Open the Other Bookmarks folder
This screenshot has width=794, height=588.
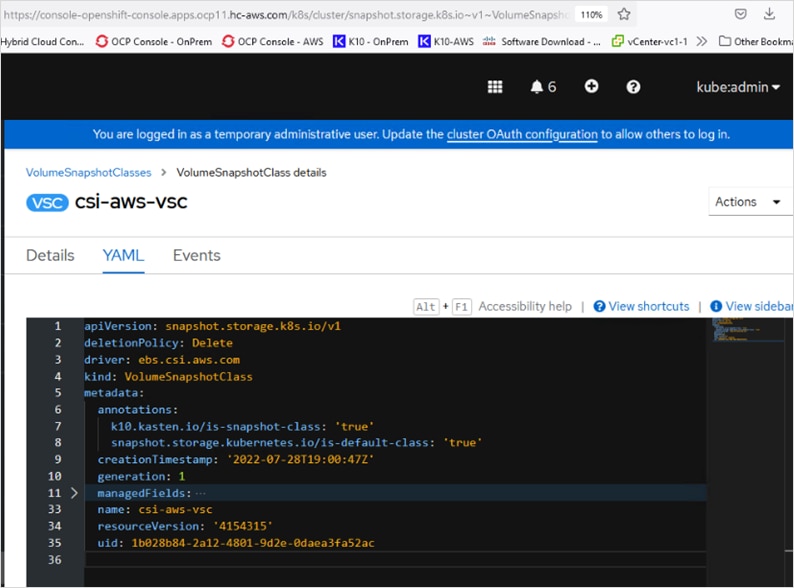[x=756, y=42]
